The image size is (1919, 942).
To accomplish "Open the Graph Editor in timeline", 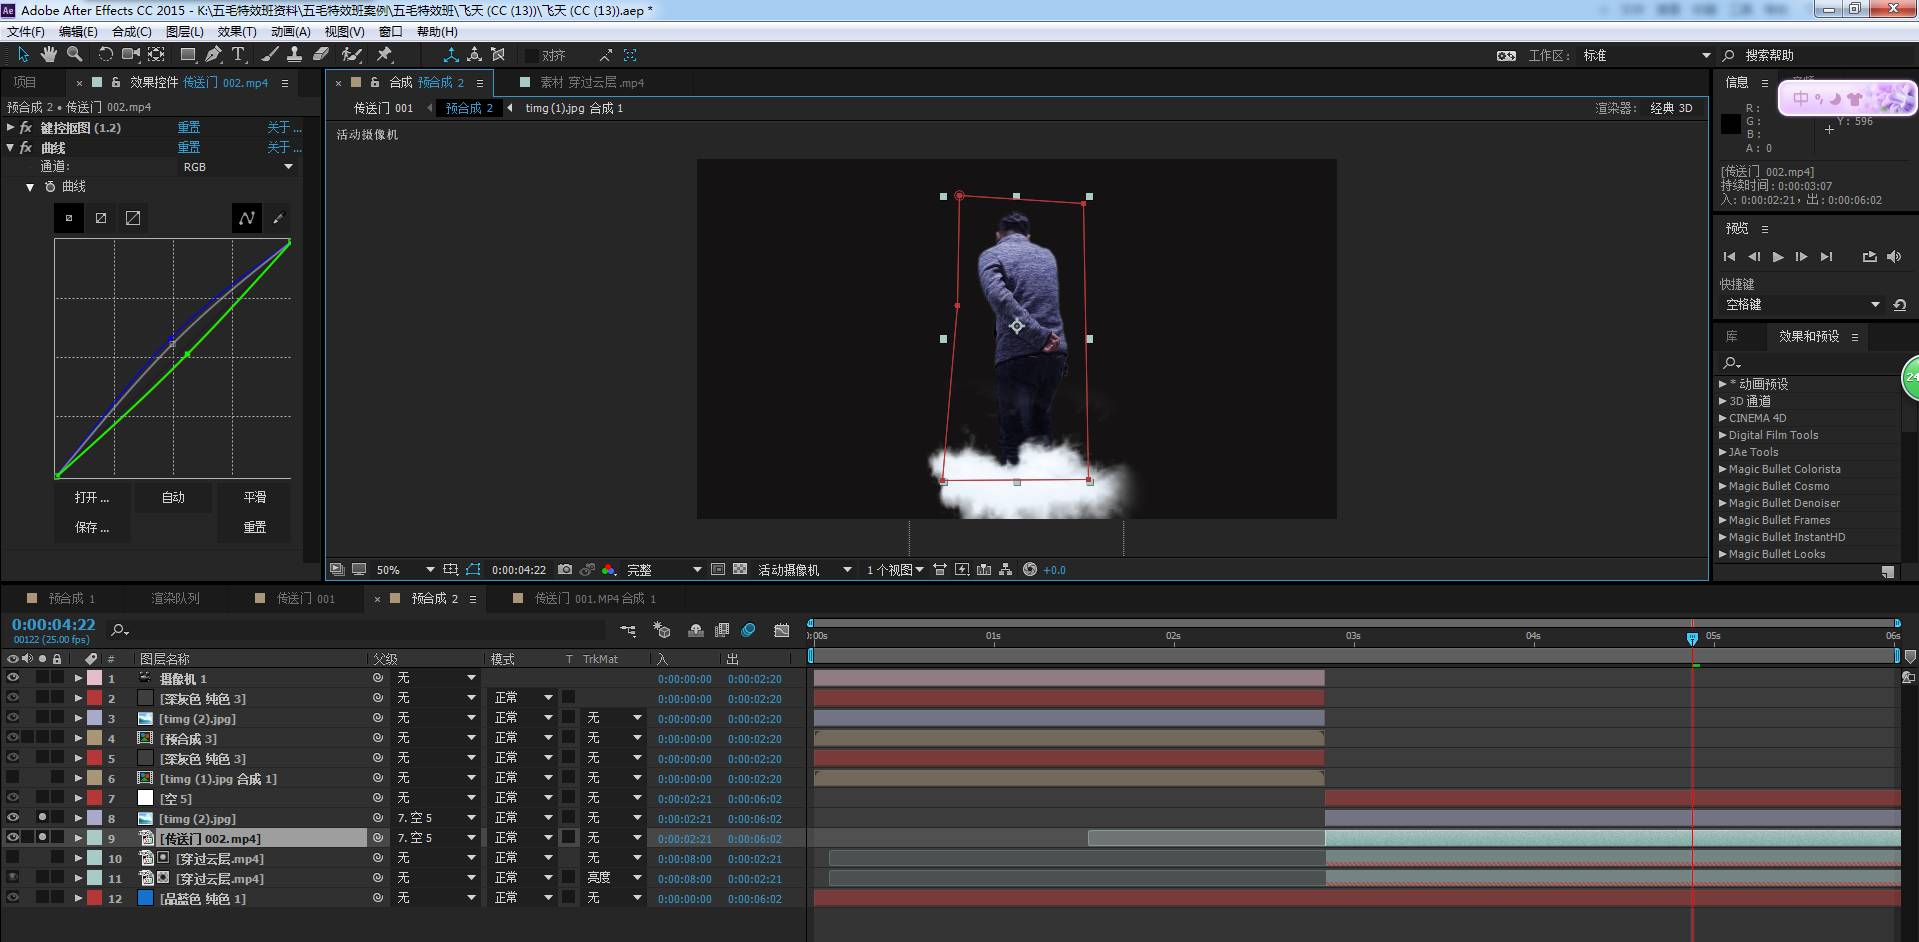I will click(781, 630).
